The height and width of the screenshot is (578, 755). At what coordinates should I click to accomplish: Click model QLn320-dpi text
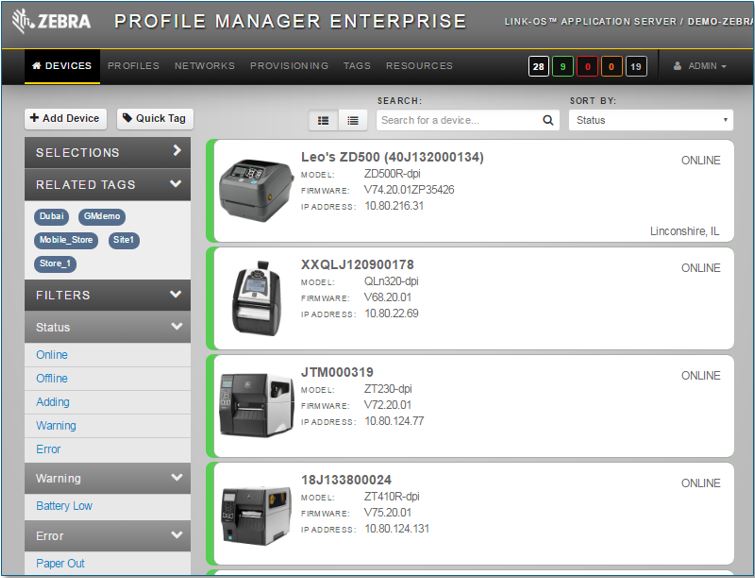pyautogui.click(x=391, y=281)
